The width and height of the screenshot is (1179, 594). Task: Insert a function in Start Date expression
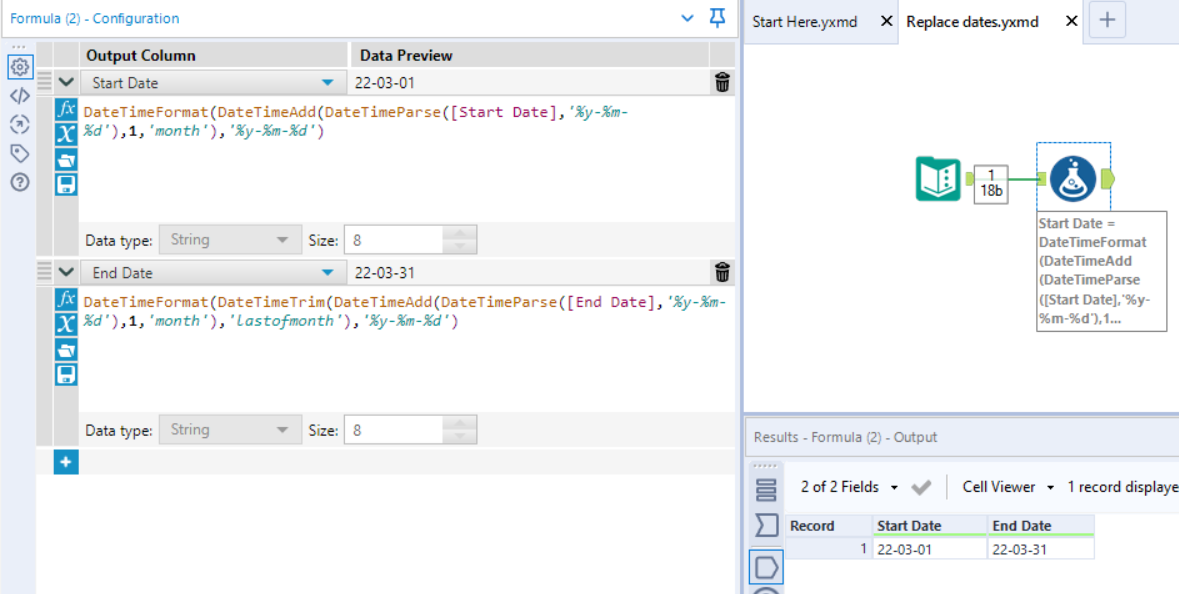coord(66,108)
